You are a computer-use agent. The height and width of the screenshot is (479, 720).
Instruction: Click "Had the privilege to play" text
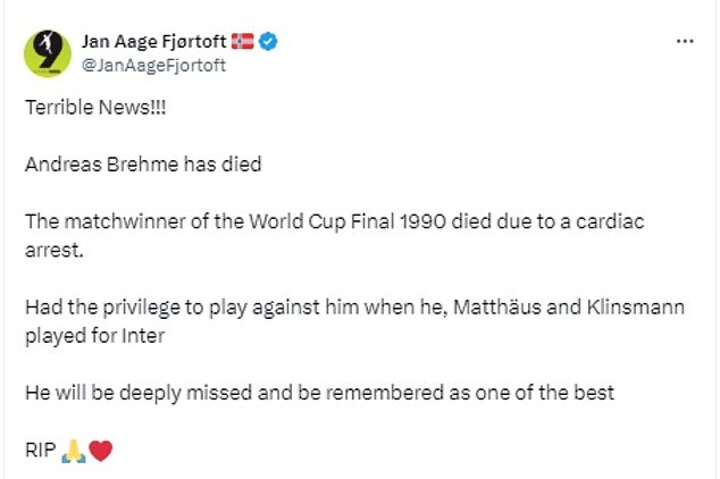point(125,307)
